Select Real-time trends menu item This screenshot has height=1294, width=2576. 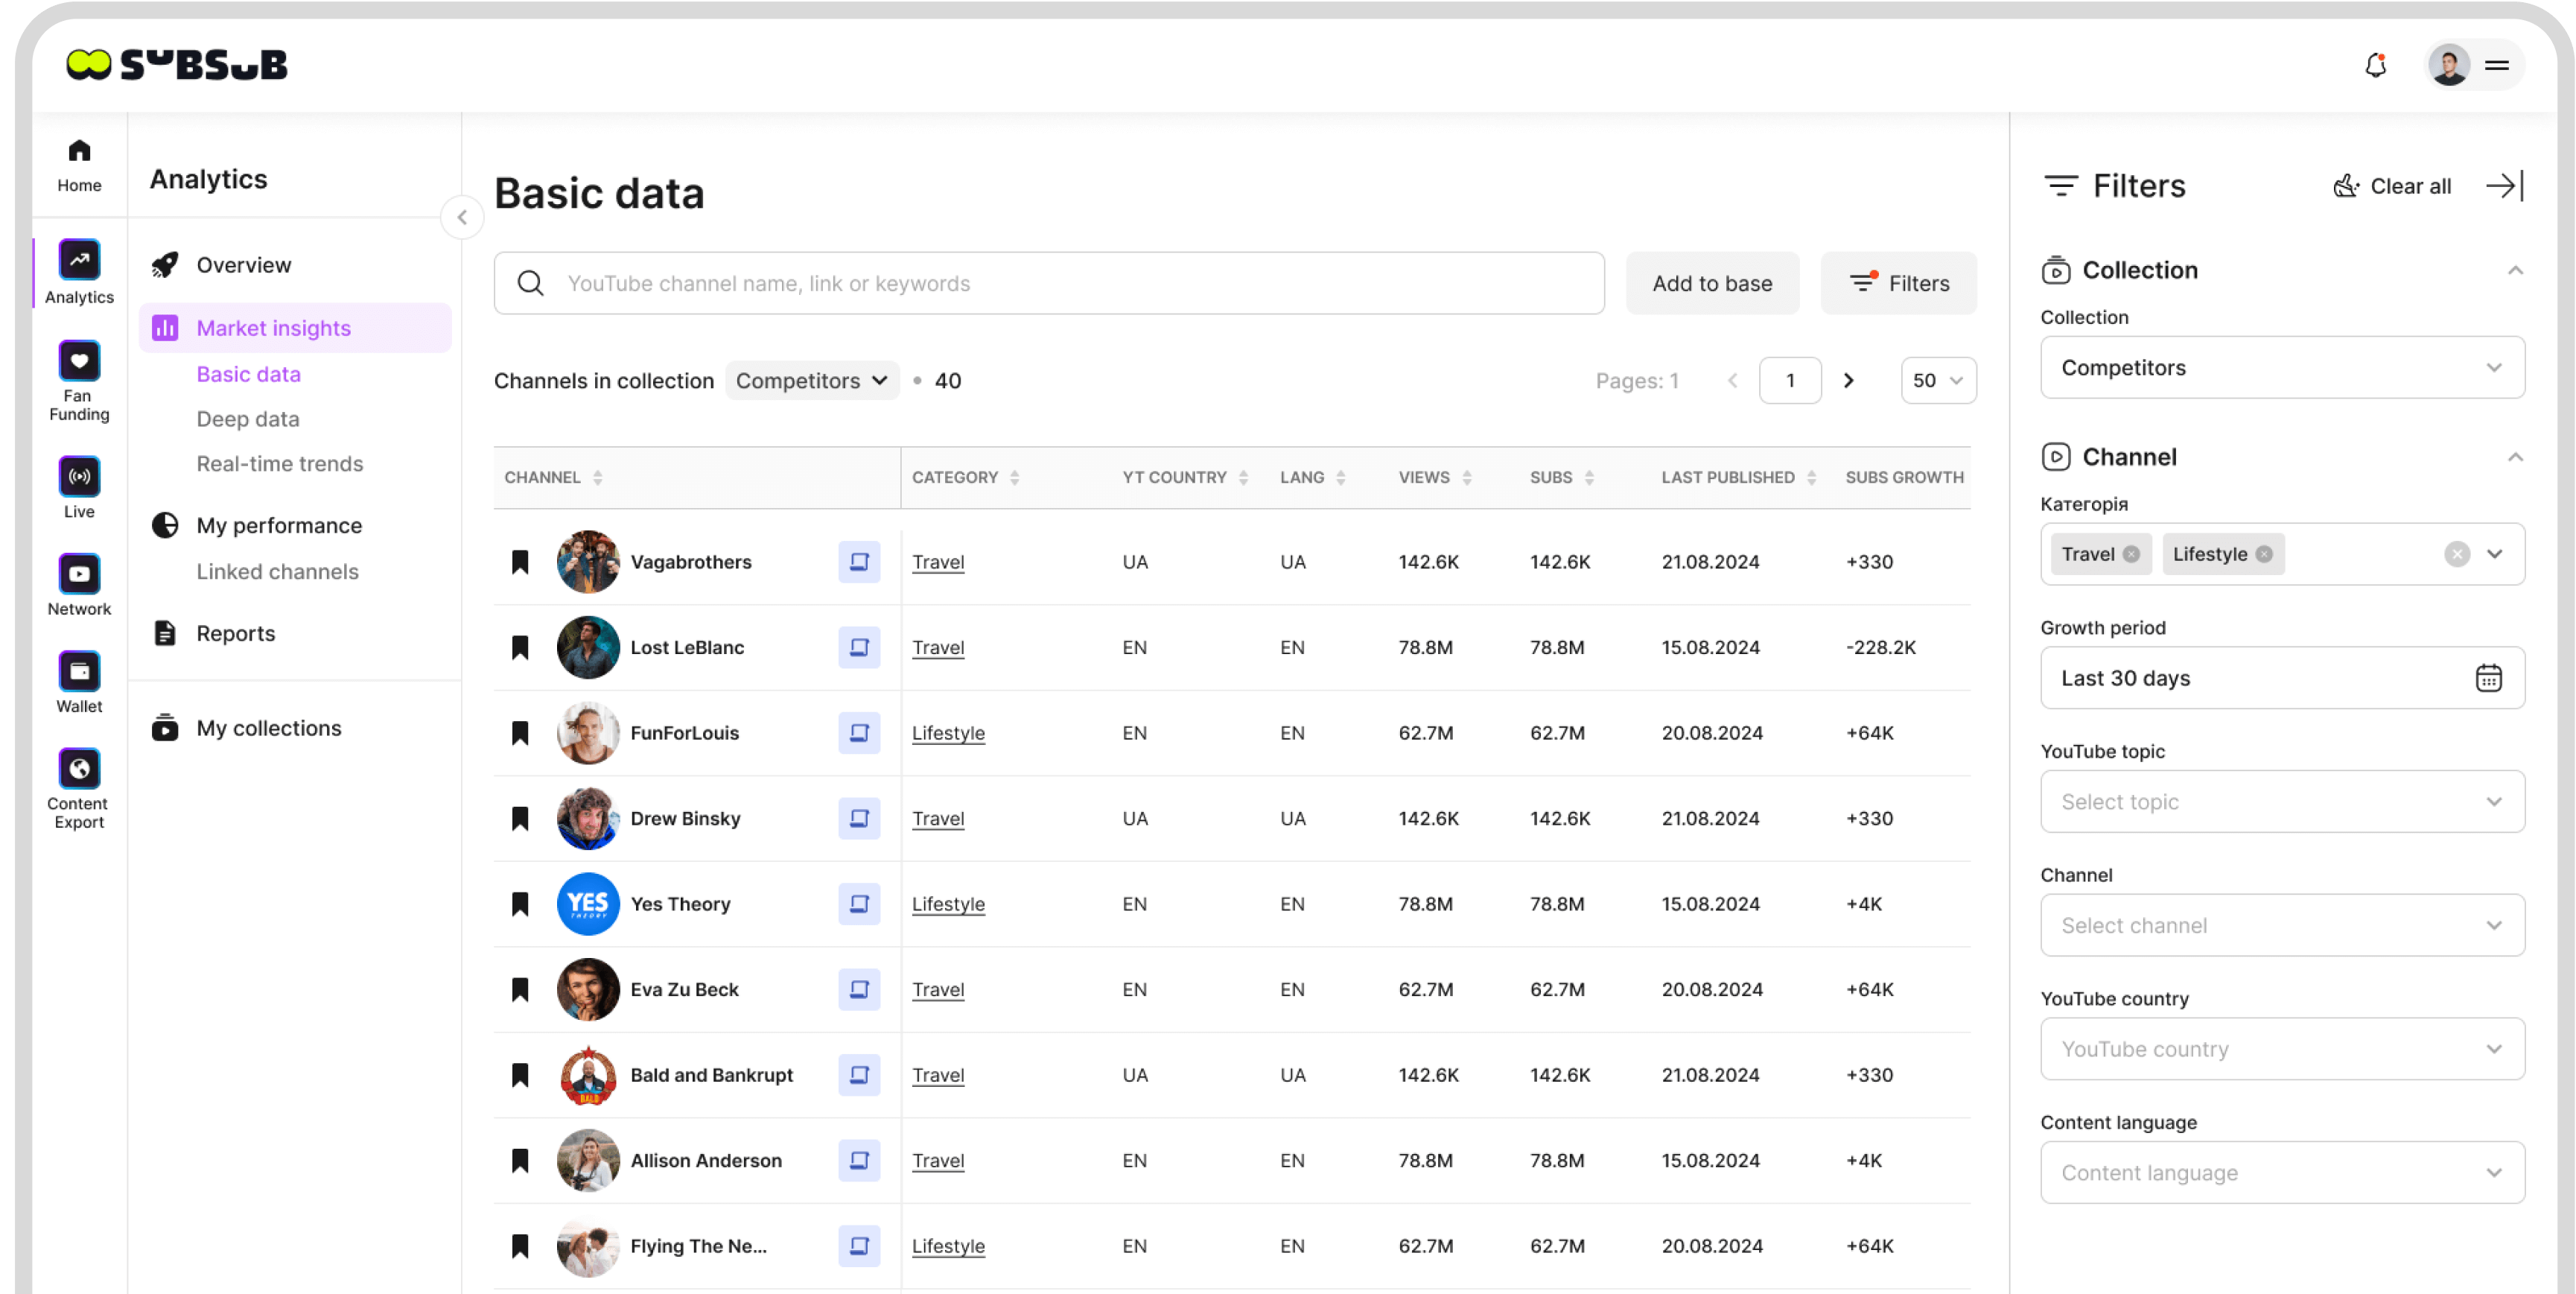(x=280, y=464)
